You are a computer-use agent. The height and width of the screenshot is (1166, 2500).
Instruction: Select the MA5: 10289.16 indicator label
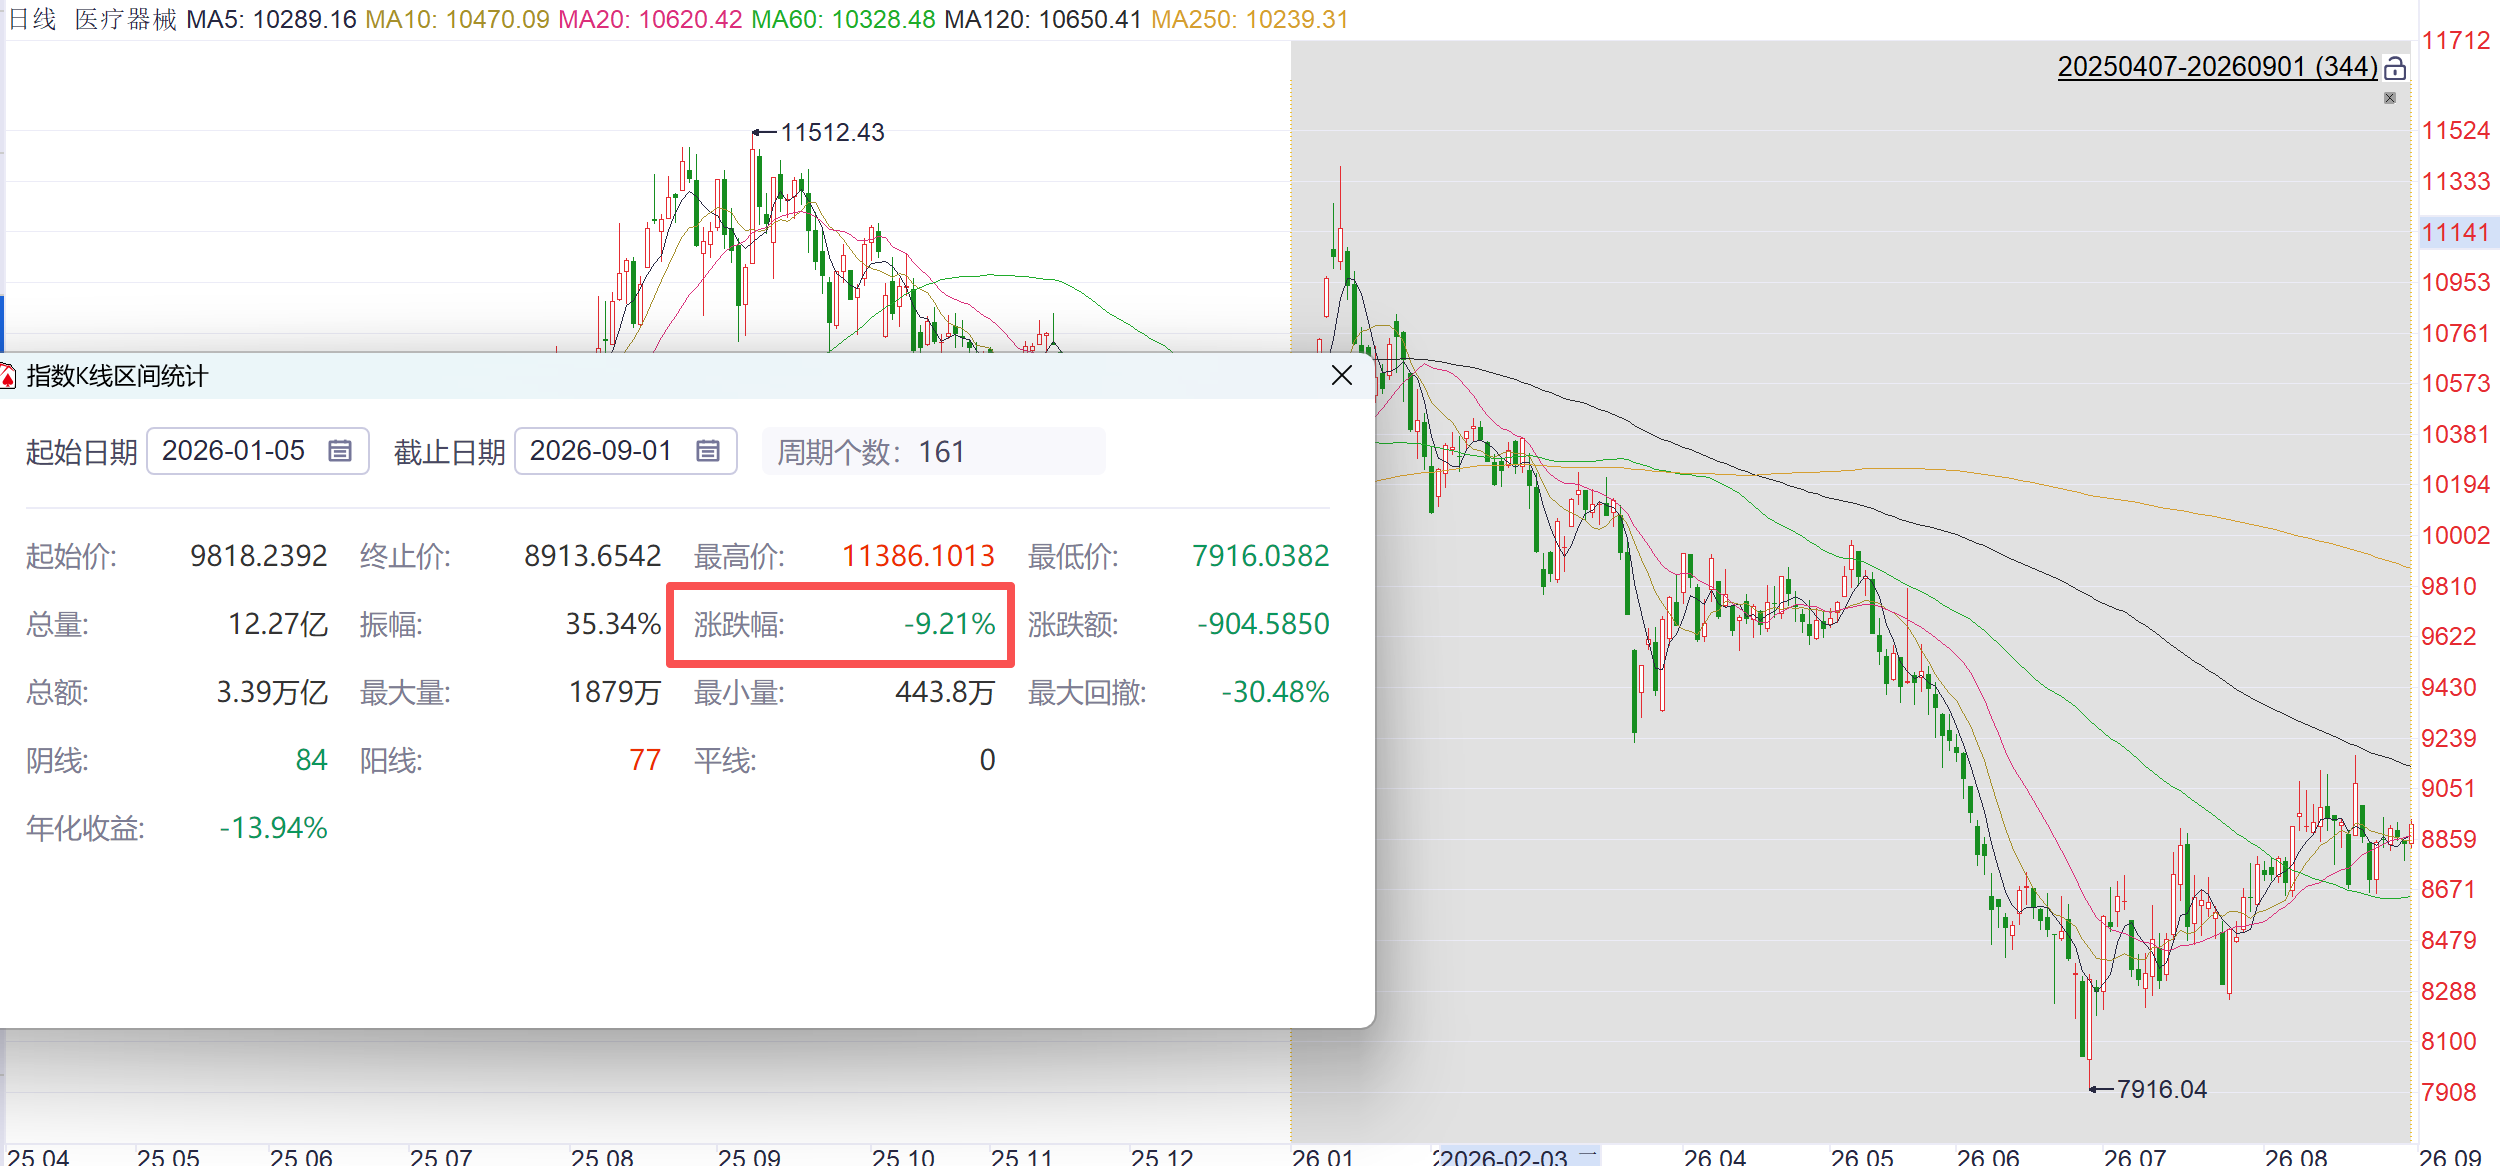(x=271, y=19)
